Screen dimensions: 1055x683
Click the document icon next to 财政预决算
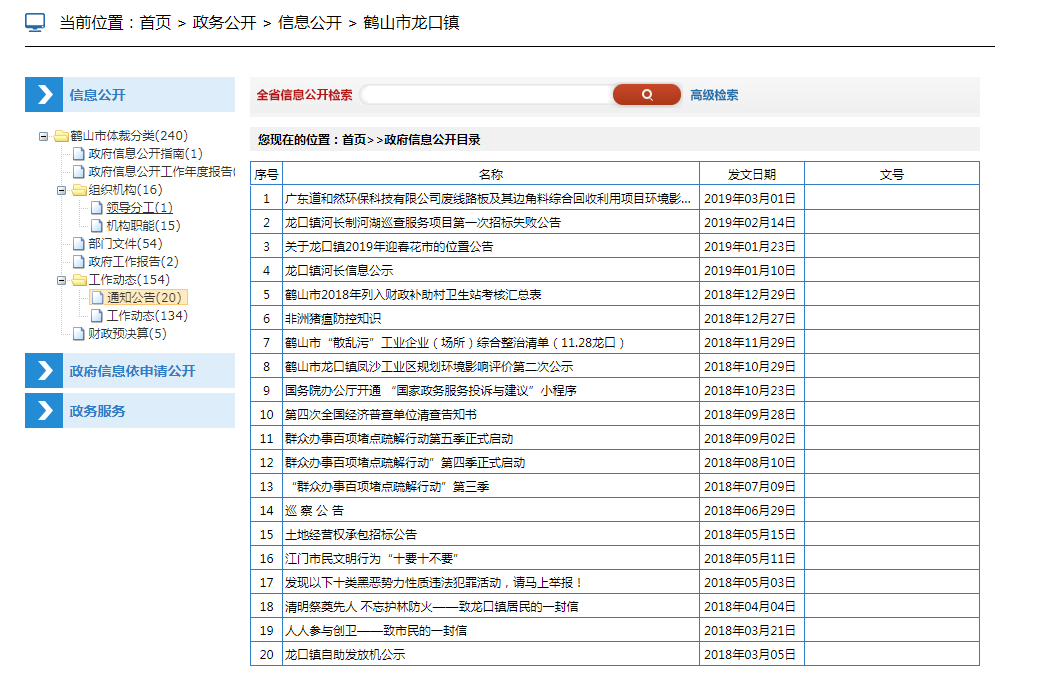coord(79,334)
